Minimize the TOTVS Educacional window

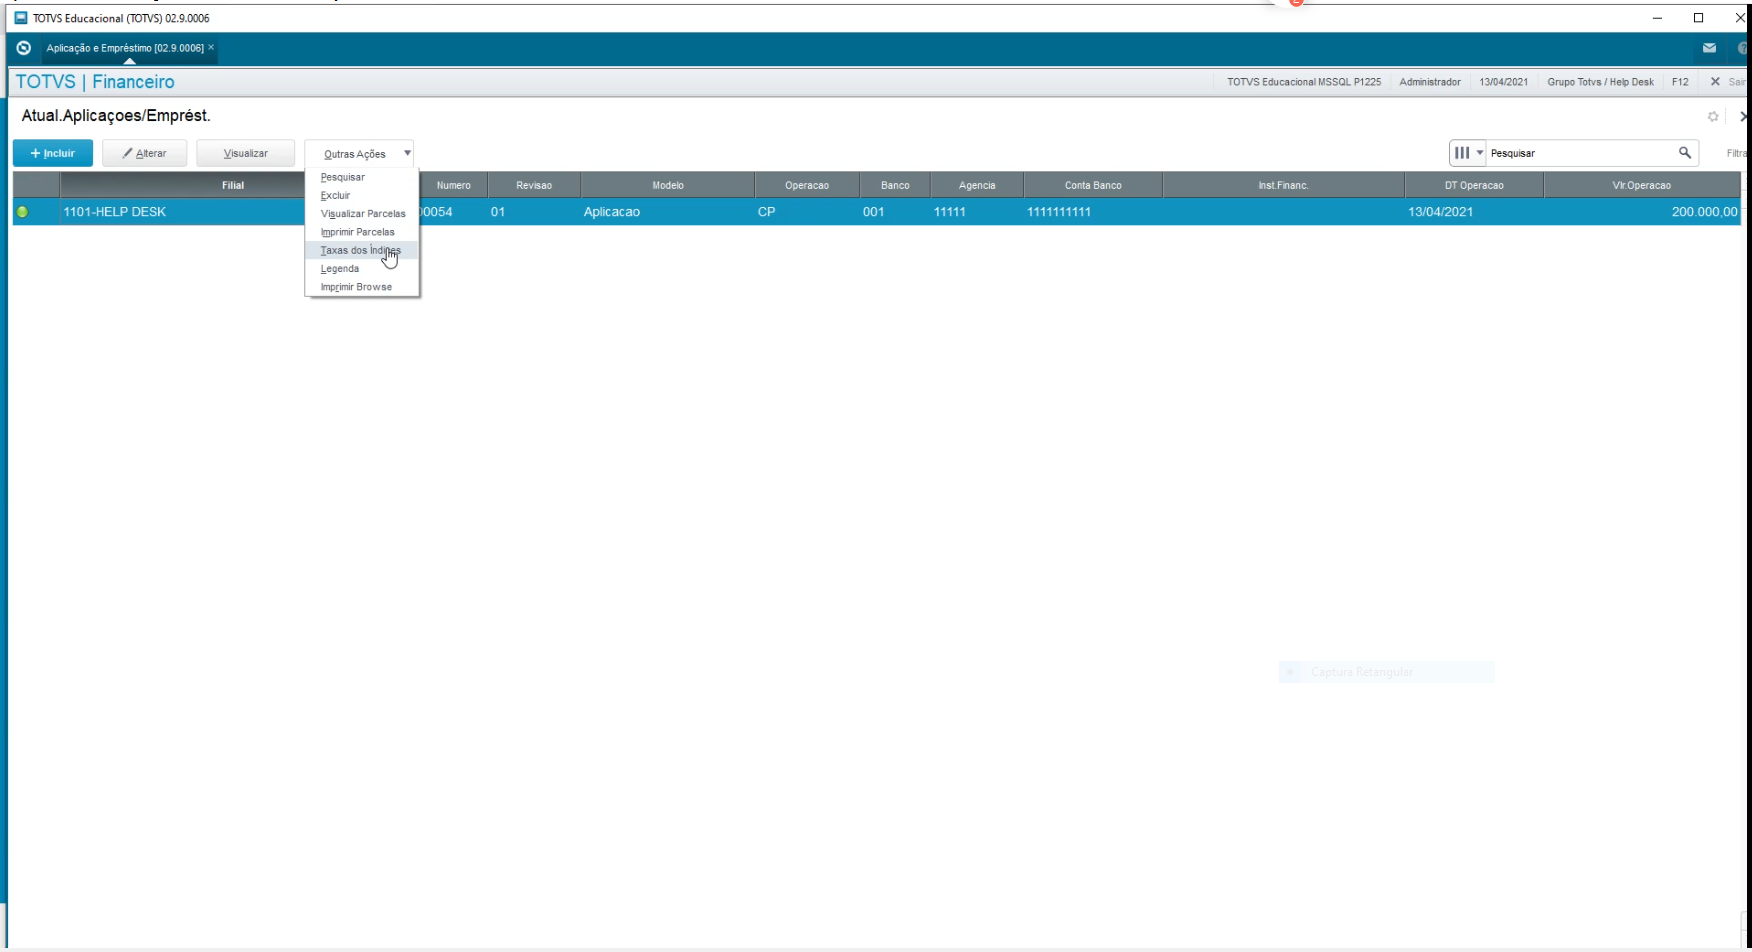1657,18
